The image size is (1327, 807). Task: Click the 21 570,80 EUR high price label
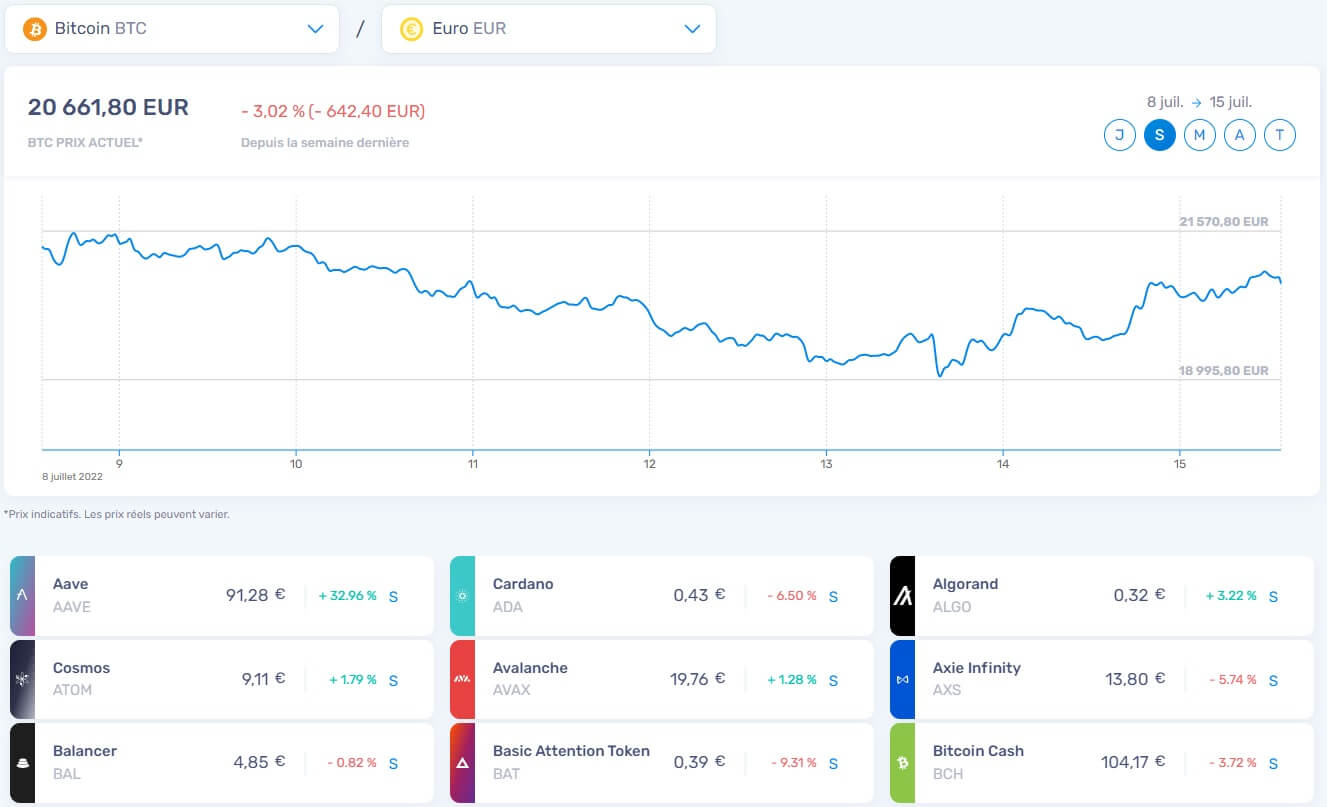point(1224,222)
